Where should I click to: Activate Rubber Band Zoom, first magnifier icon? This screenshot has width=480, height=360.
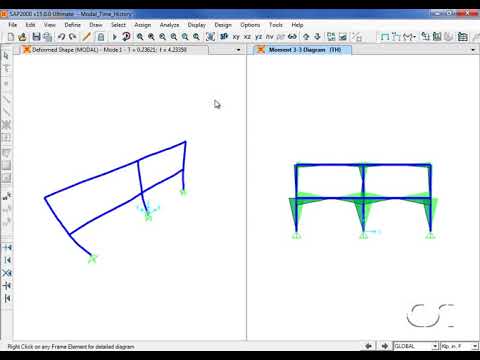140,37
